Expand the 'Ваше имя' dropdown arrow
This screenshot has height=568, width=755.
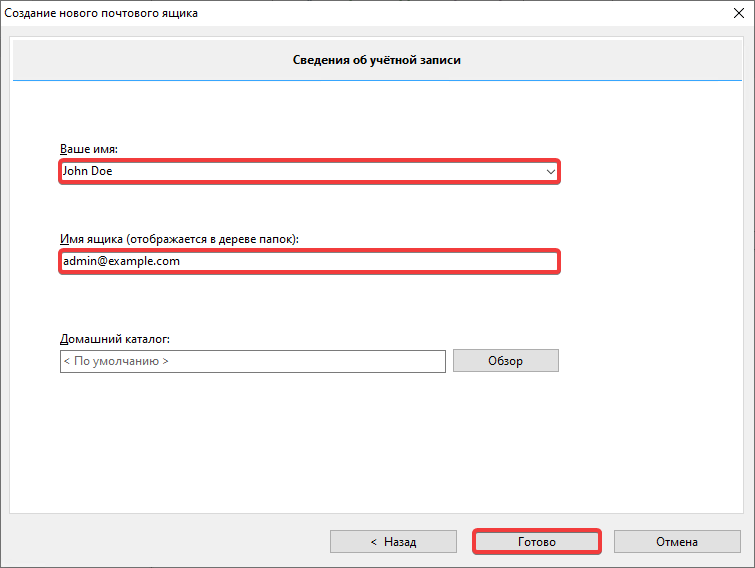(550, 172)
